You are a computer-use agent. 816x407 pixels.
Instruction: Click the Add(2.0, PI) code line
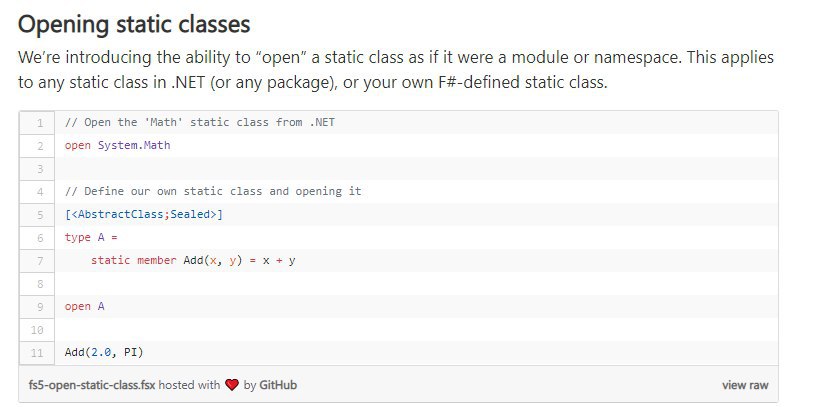pyautogui.click(x=104, y=352)
